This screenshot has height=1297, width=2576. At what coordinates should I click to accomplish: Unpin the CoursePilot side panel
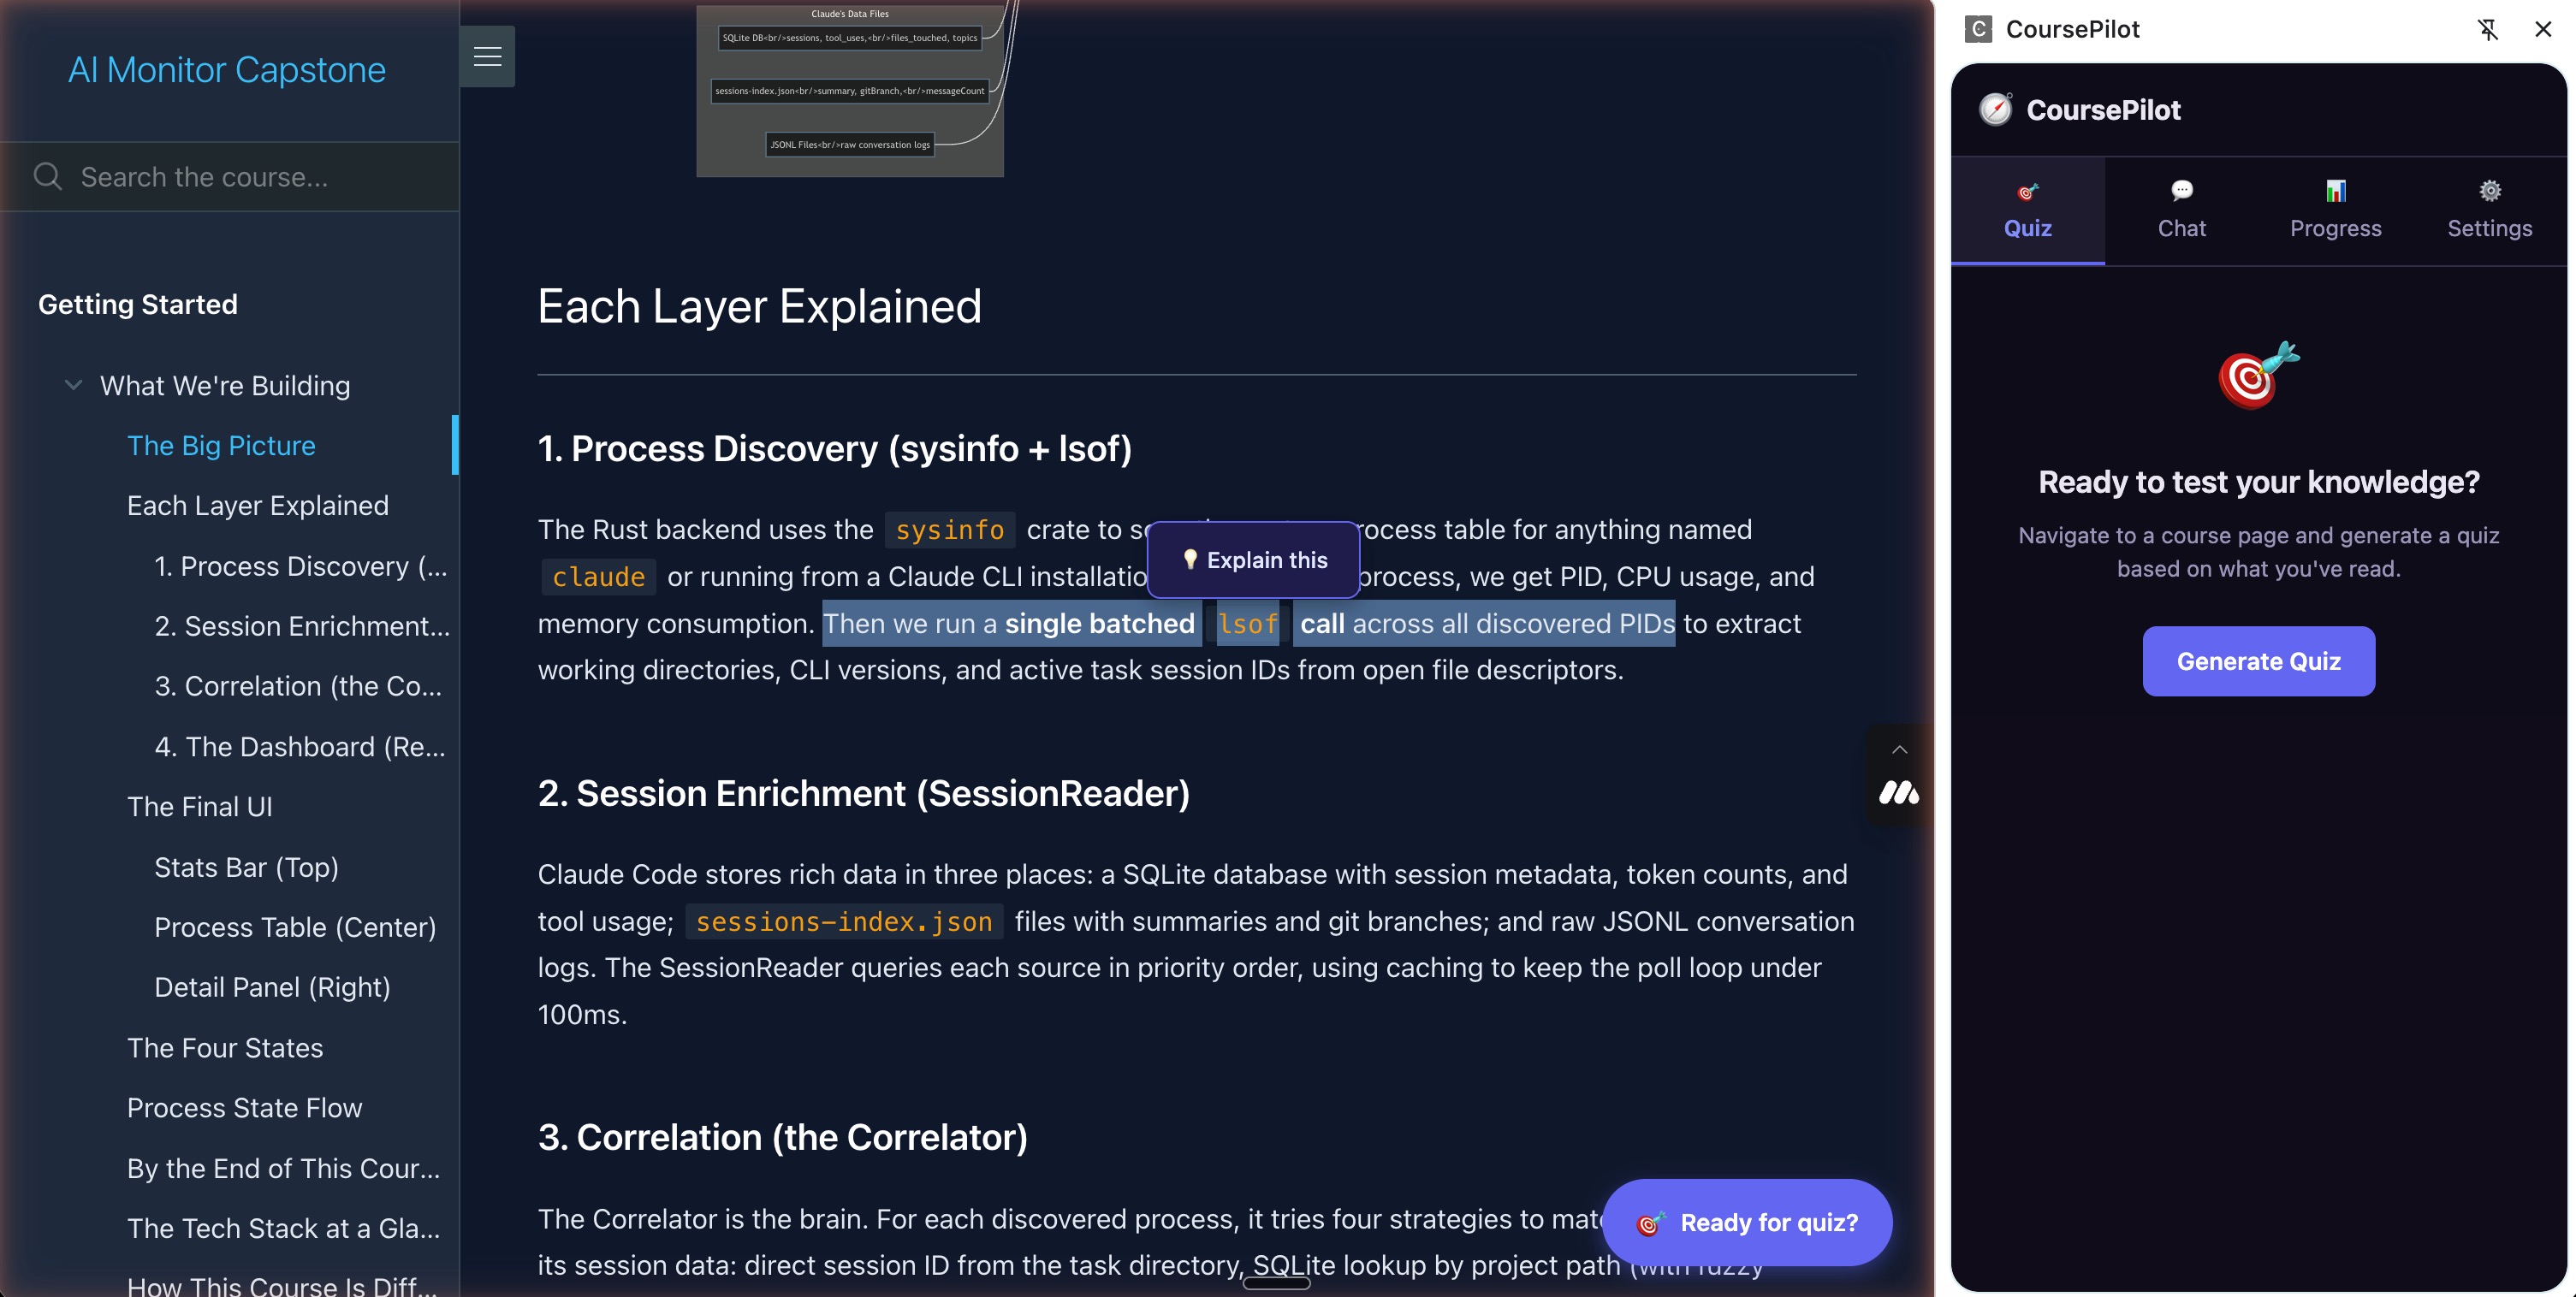tap(2487, 29)
